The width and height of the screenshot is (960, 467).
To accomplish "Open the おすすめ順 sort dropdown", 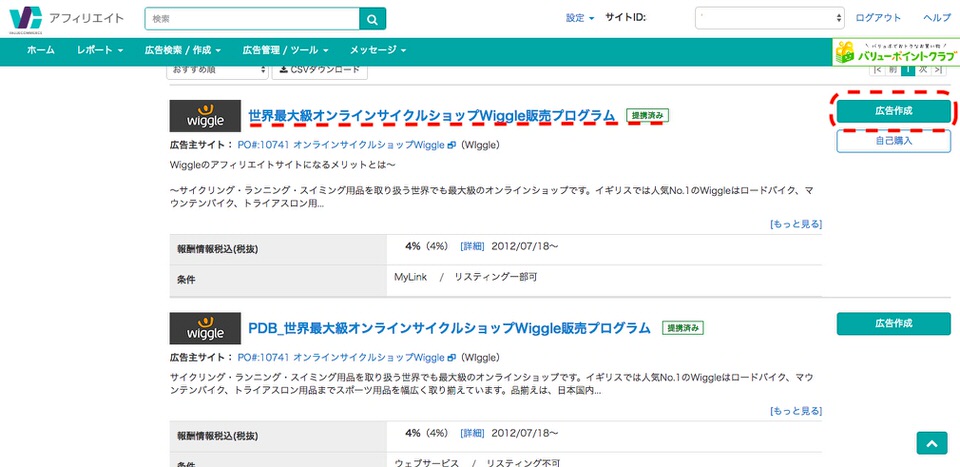I will pos(217,70).
